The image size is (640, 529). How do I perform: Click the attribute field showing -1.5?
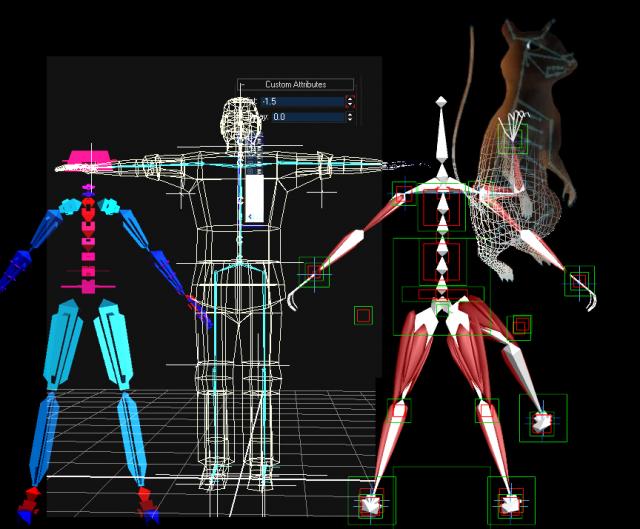(302, 101)
